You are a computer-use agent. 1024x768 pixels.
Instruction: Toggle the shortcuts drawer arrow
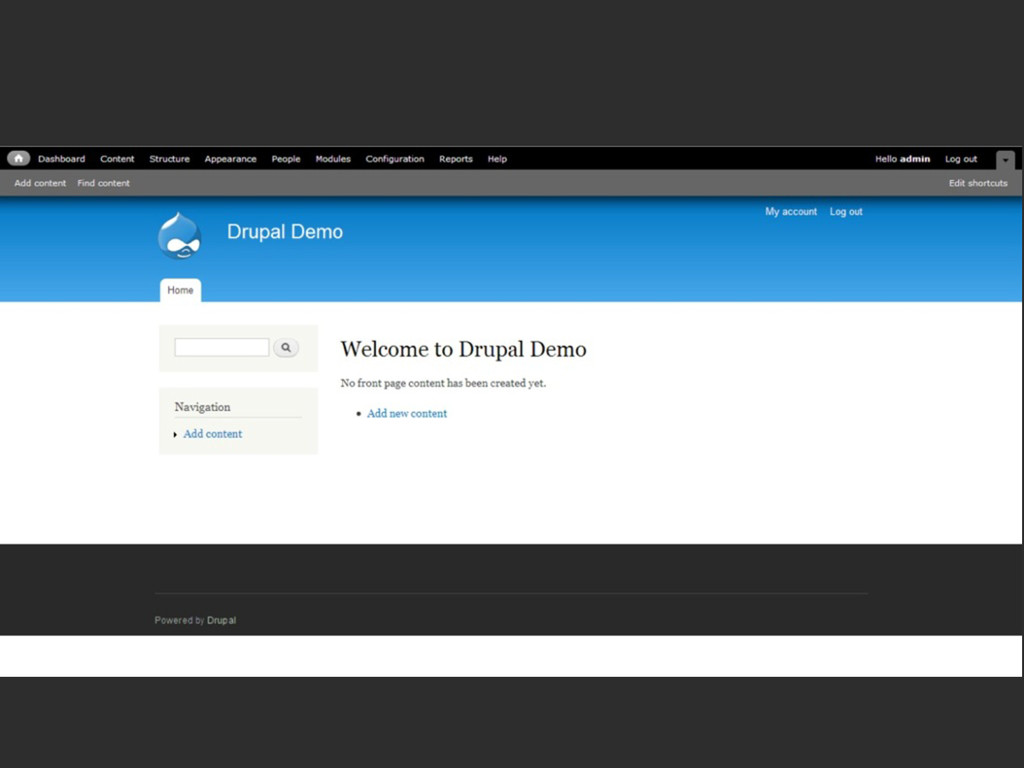(x=1005, y=160)
